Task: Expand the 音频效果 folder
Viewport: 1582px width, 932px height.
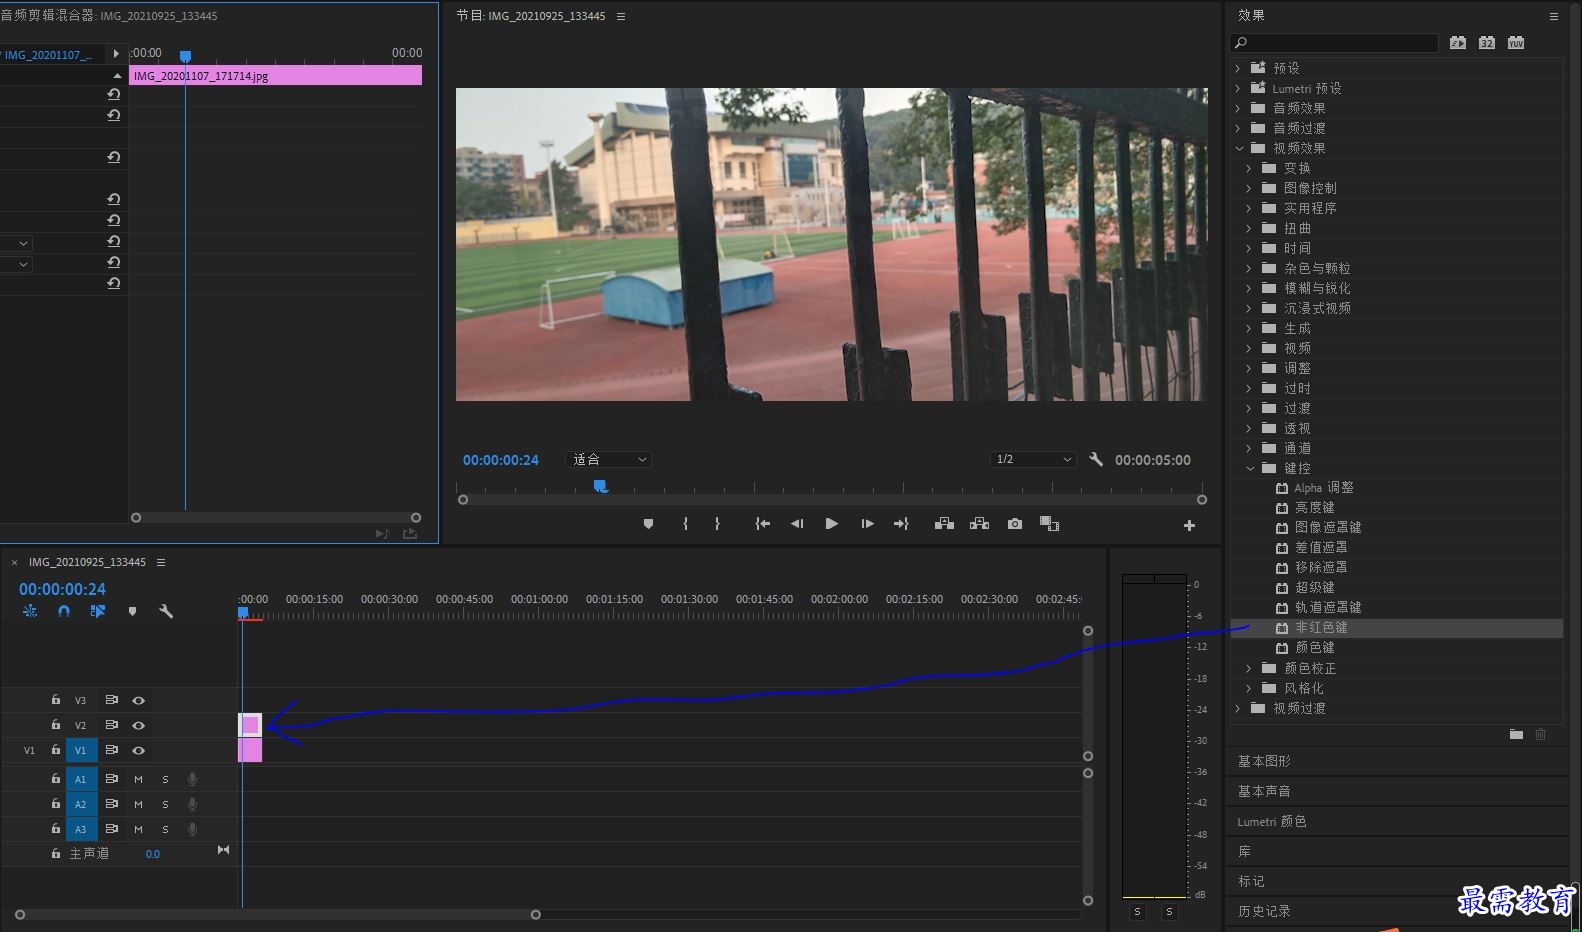Action: (x=1238, y=108)
